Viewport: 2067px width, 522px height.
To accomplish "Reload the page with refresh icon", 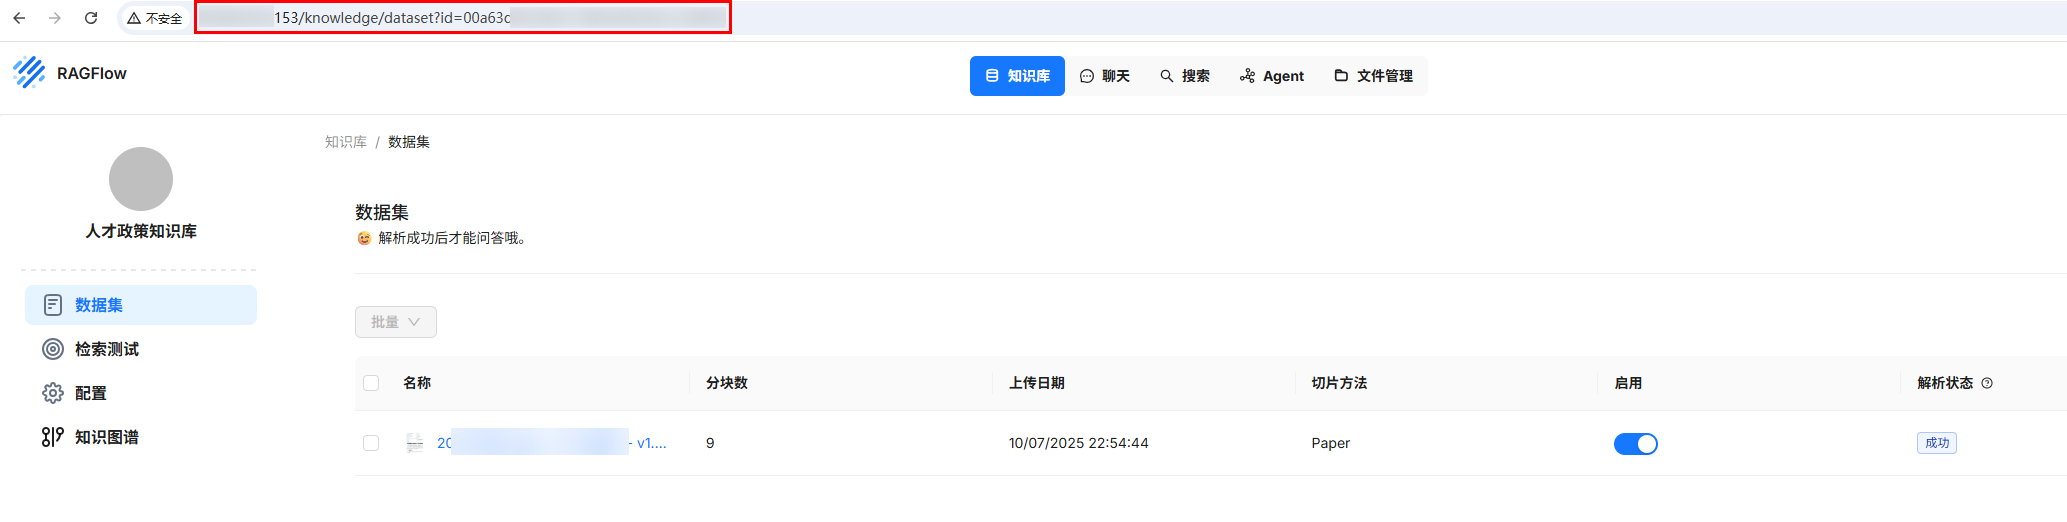I will pos(91,18).
